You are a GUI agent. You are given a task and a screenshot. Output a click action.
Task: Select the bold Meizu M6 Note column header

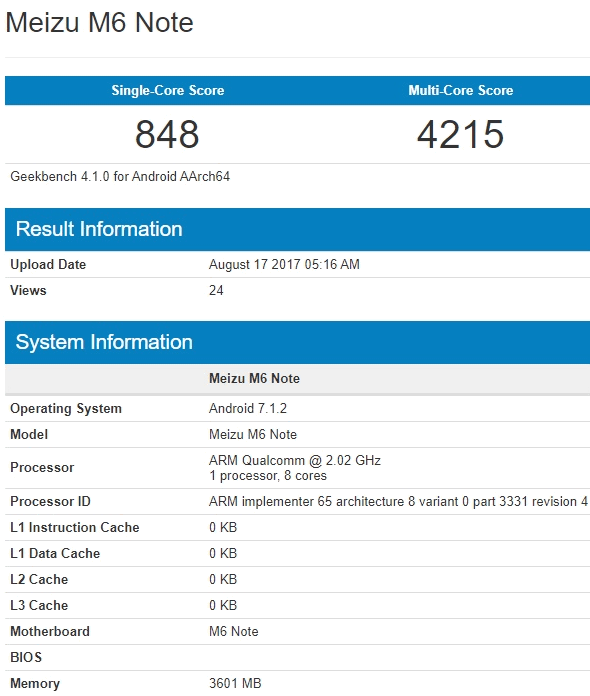click(254, 378)
